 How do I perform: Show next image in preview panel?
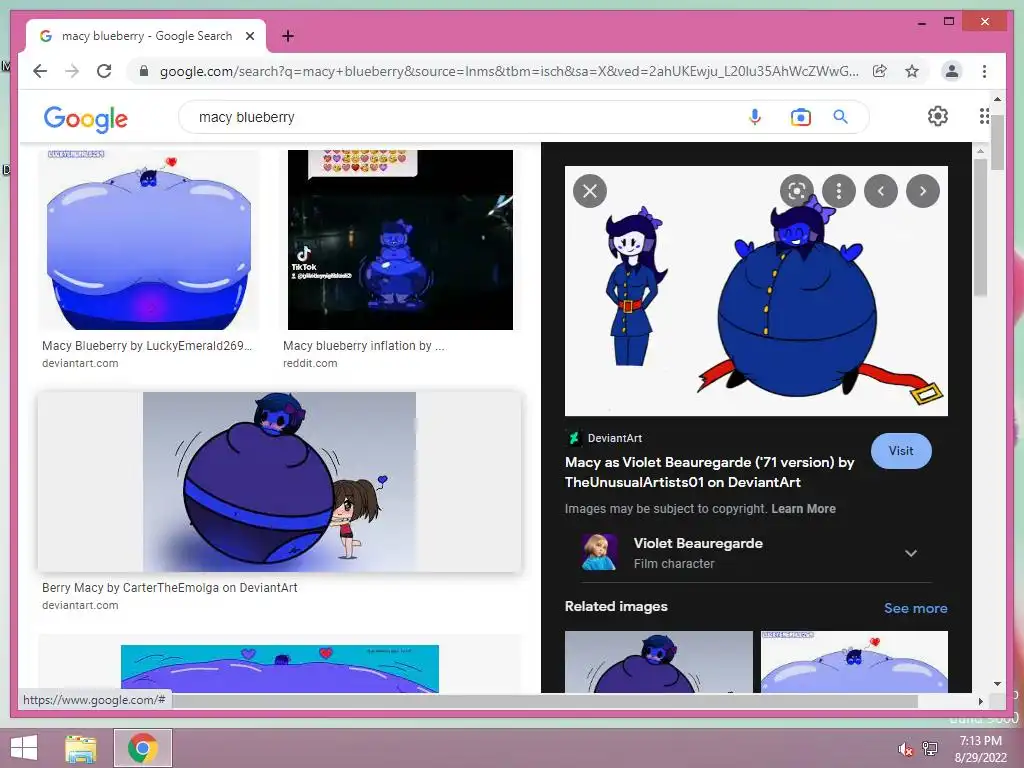[x=923, y=191]
